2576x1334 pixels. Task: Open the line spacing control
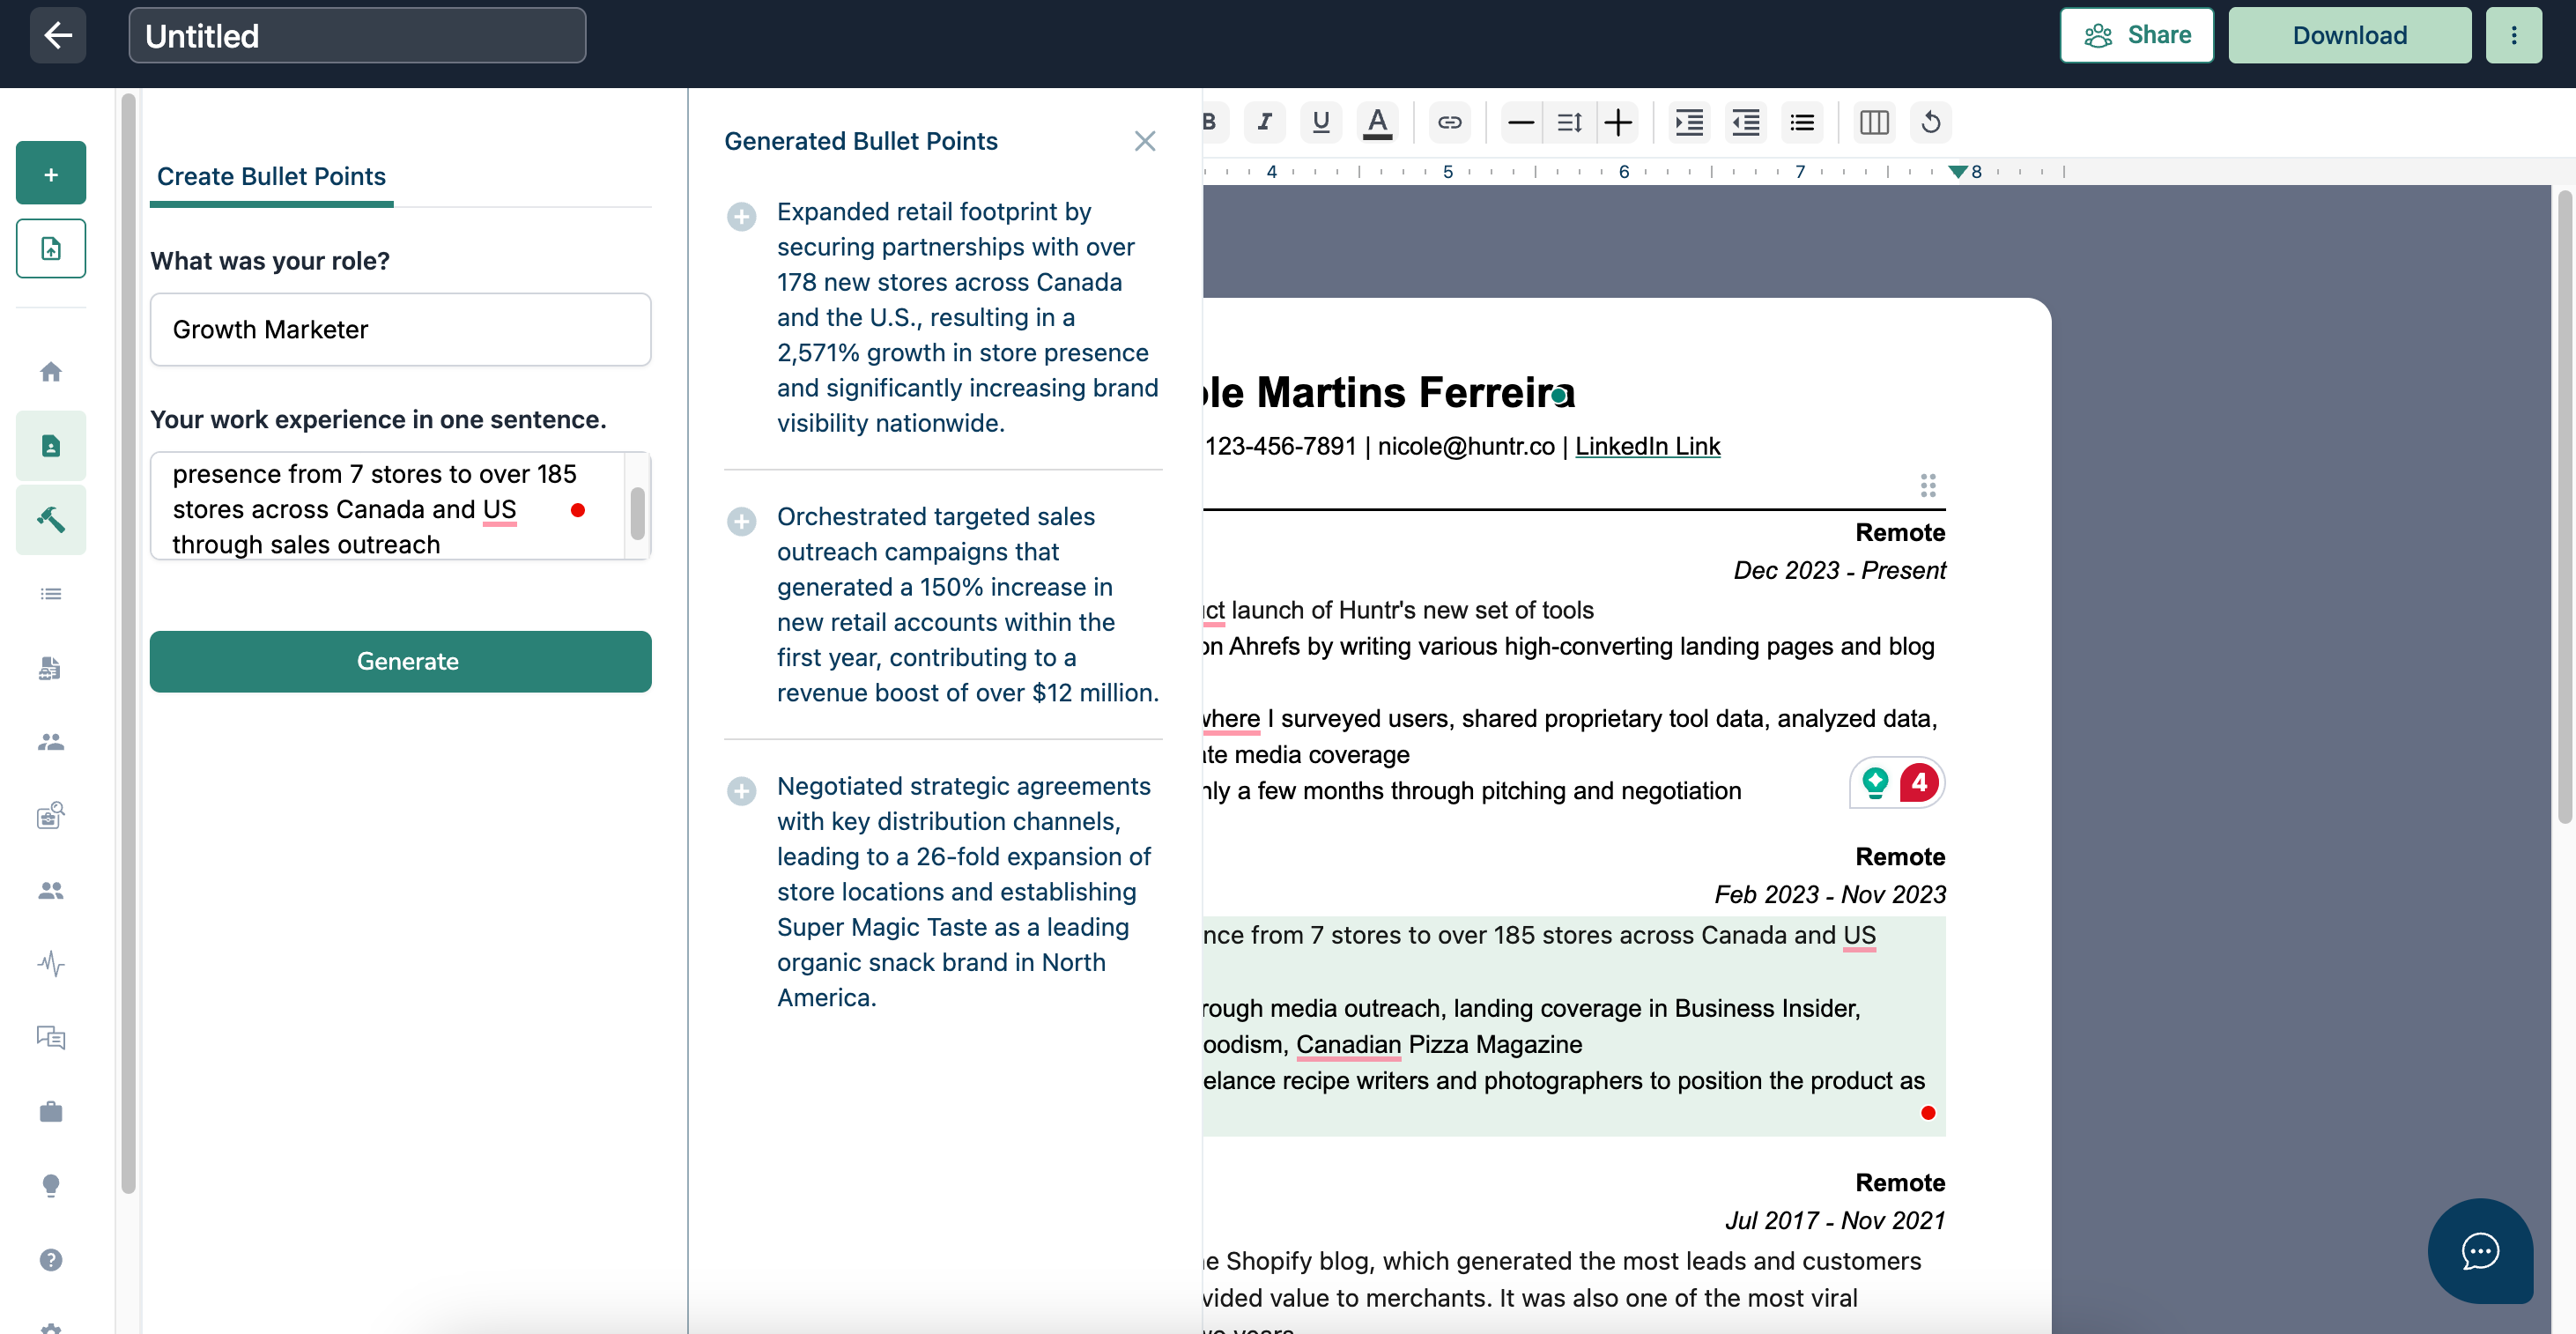click(1569, 122)
